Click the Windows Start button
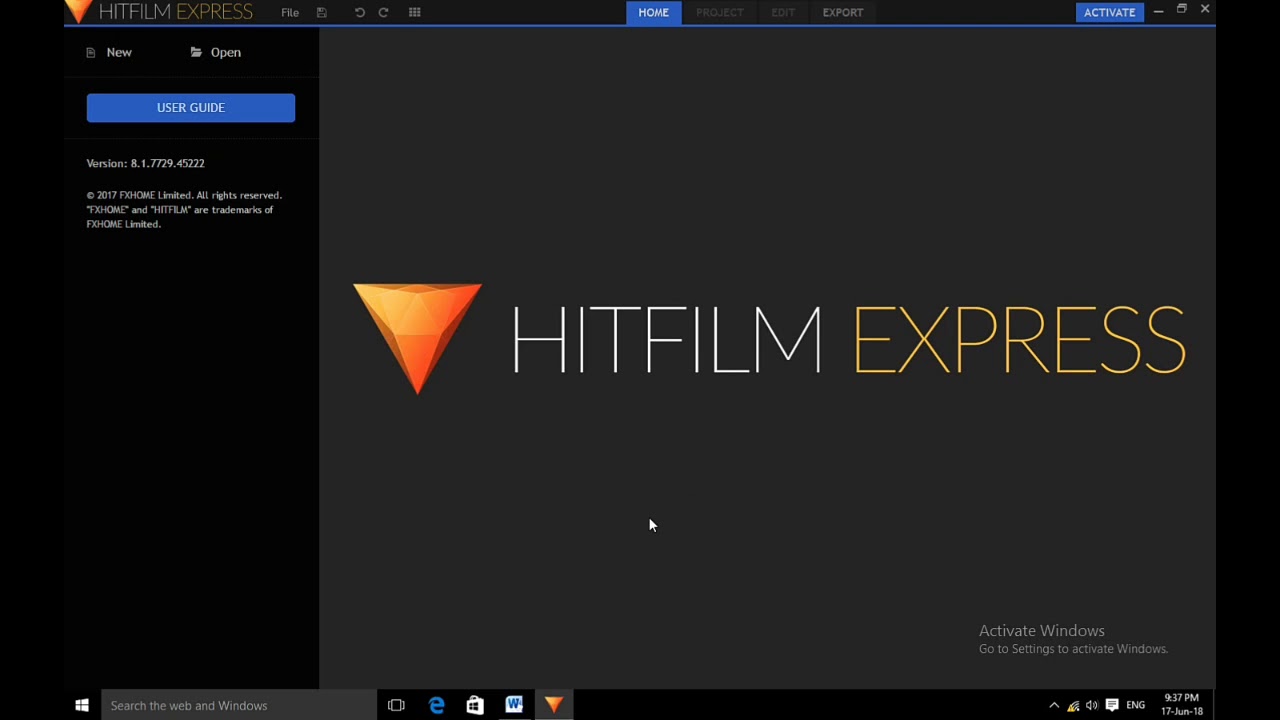 pos(82,705)
